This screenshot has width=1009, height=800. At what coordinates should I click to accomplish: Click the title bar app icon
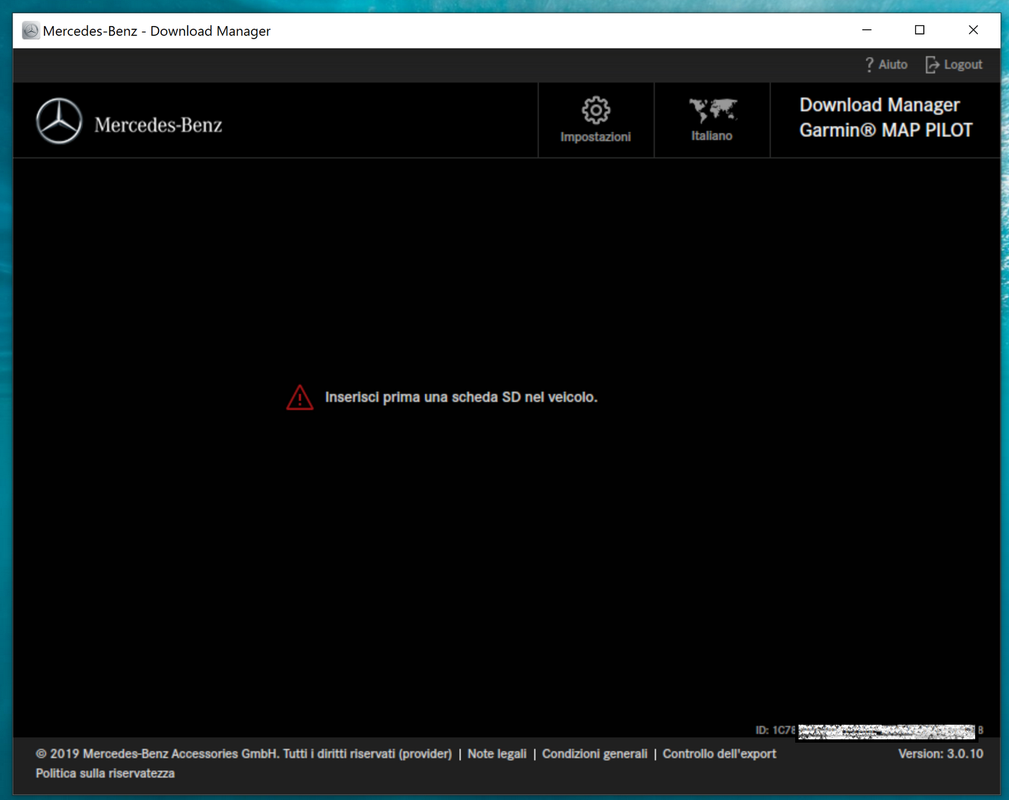[x=30, y=31]
